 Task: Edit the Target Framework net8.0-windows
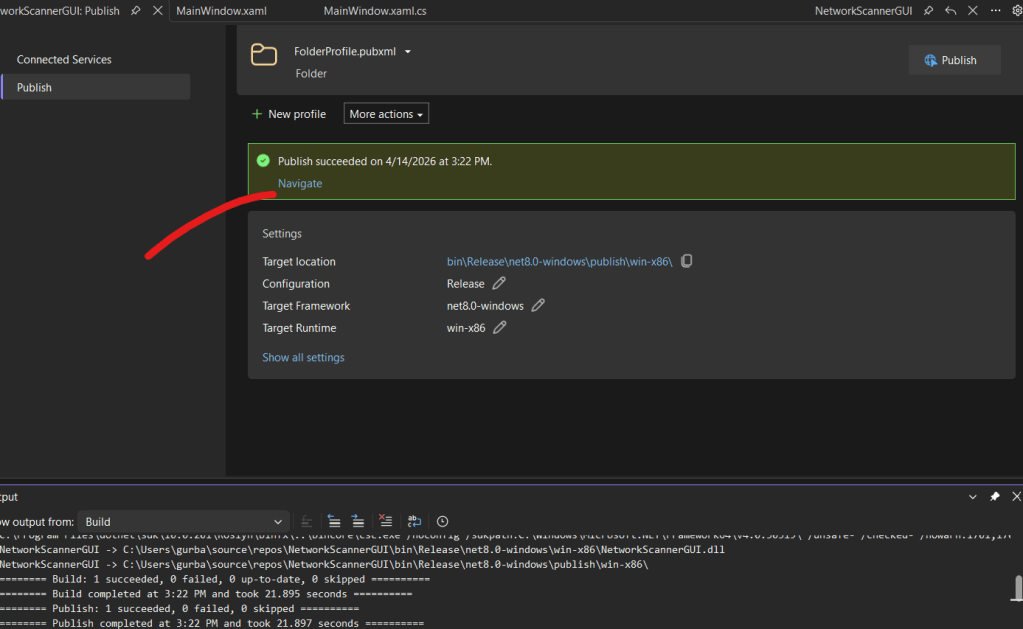(538, 306)
